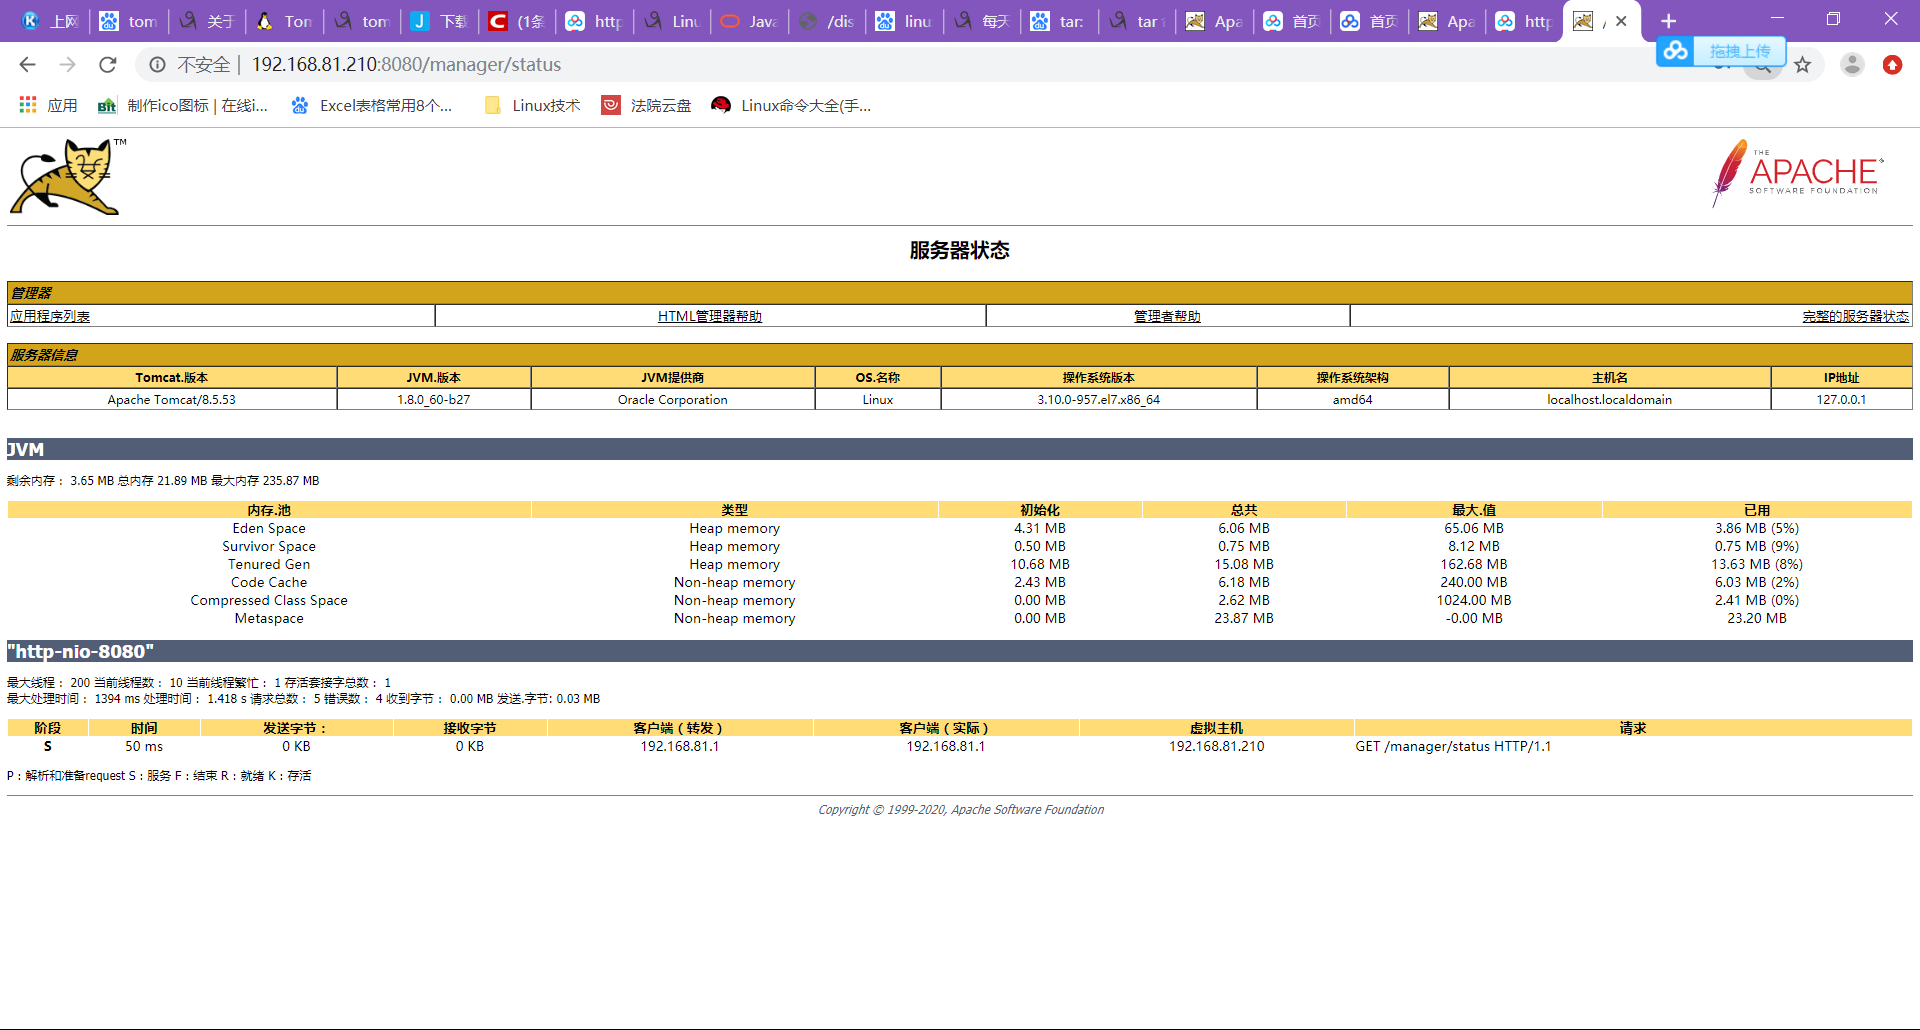Click the JVM section heading
This screenshot has height=1030, width=1920.
pyautogui.click(x=26, y=450)
